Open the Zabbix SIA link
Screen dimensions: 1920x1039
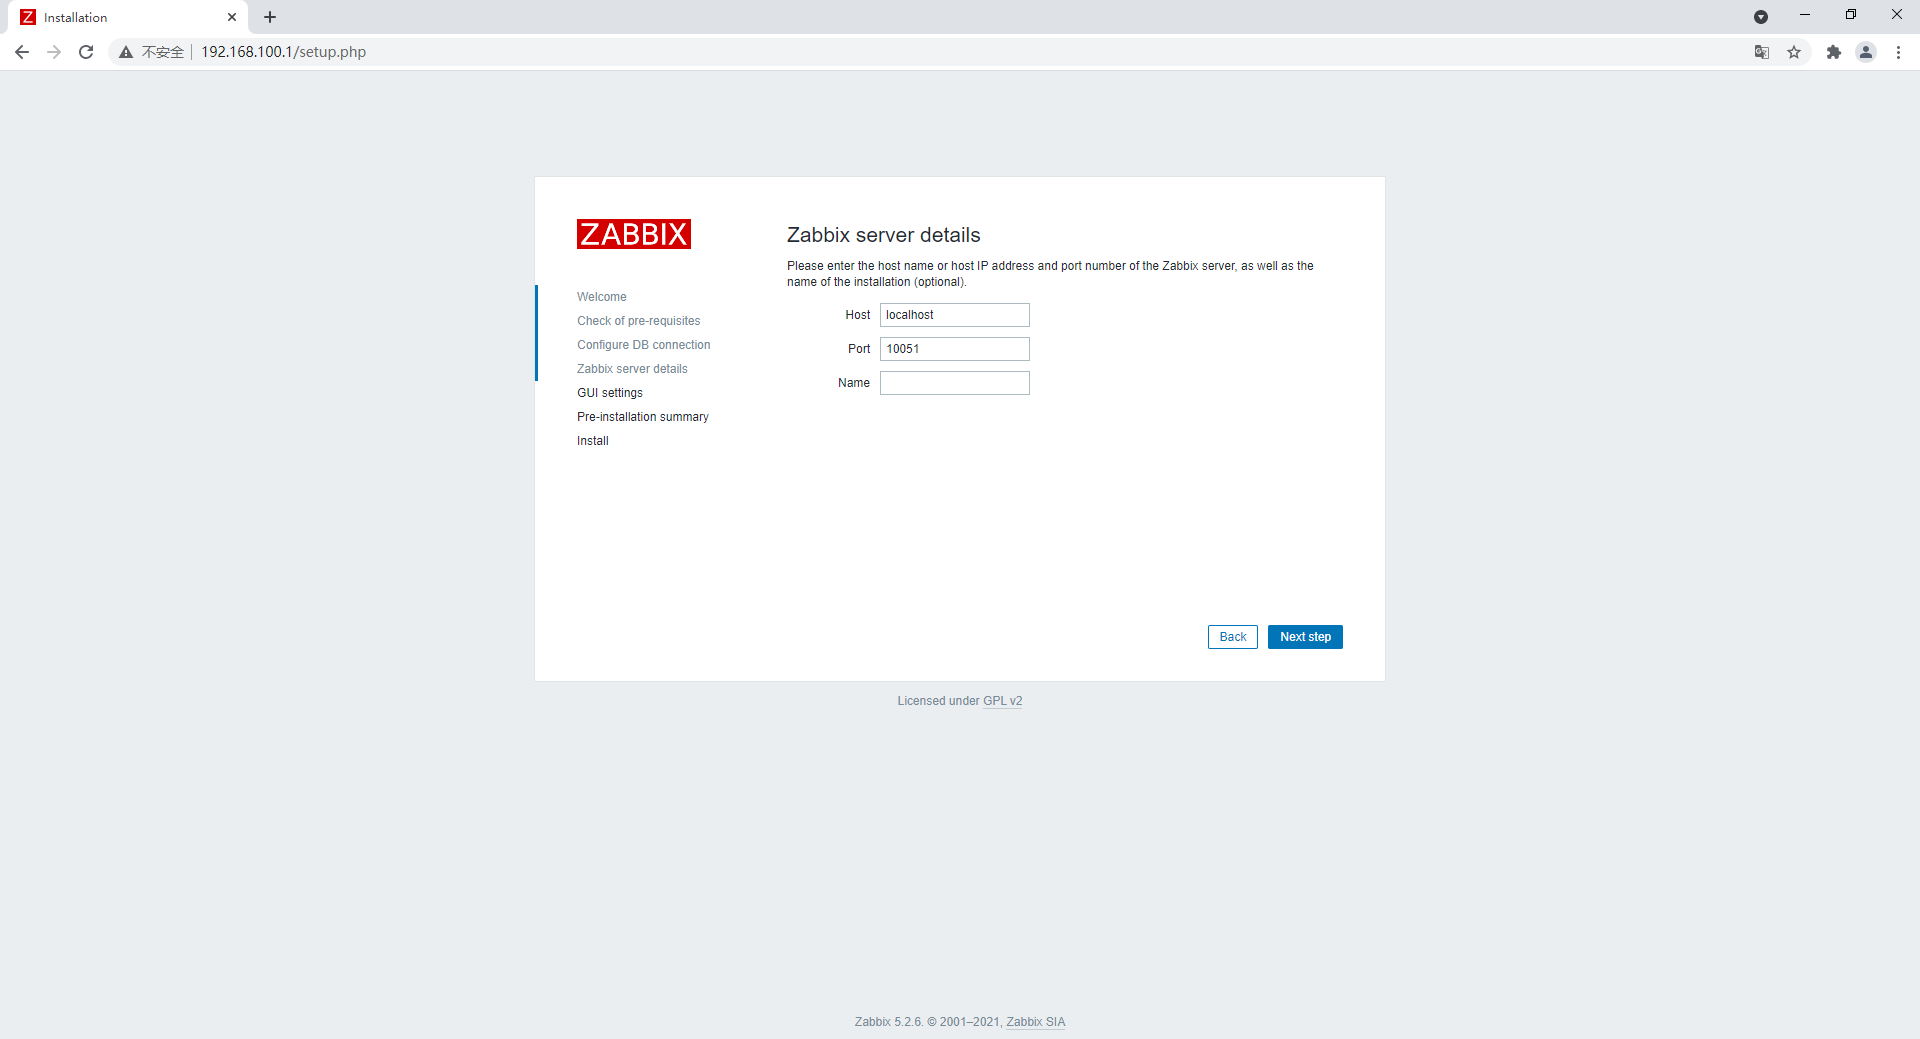tap(1035, 1022)
